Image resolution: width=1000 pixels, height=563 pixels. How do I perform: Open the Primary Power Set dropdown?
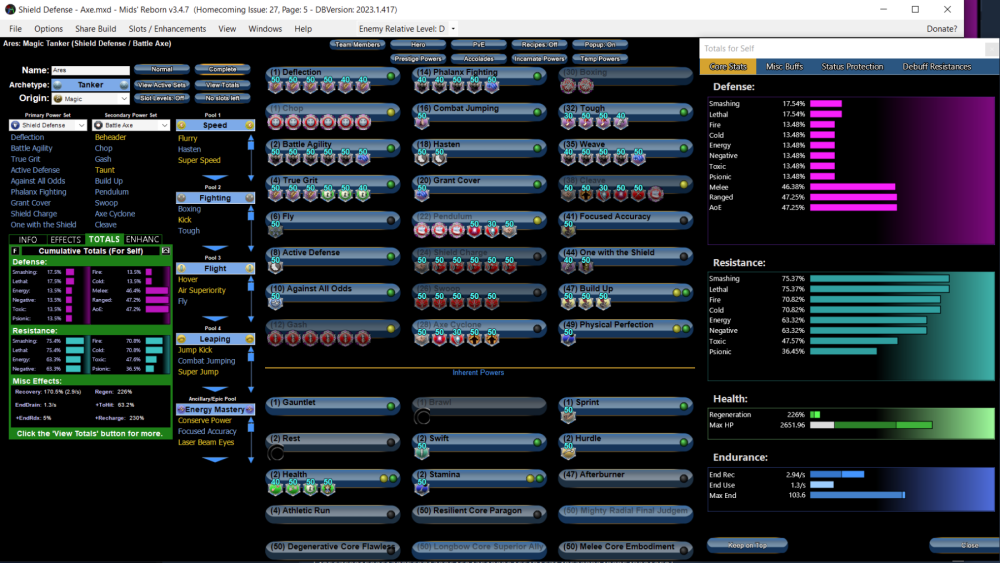pyautogui.click(x=47, y=125)
